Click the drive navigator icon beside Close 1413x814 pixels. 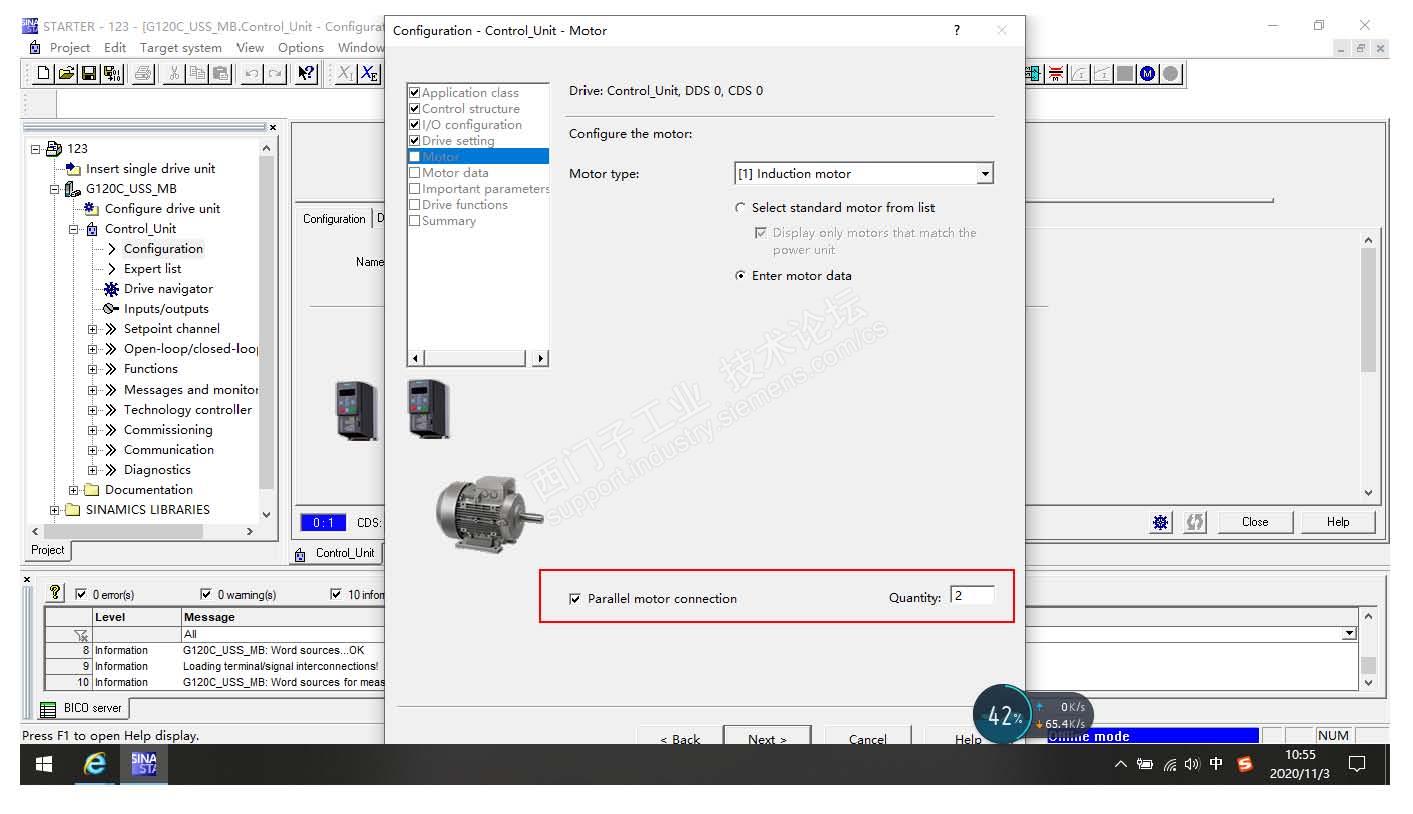pos(1161,522)
